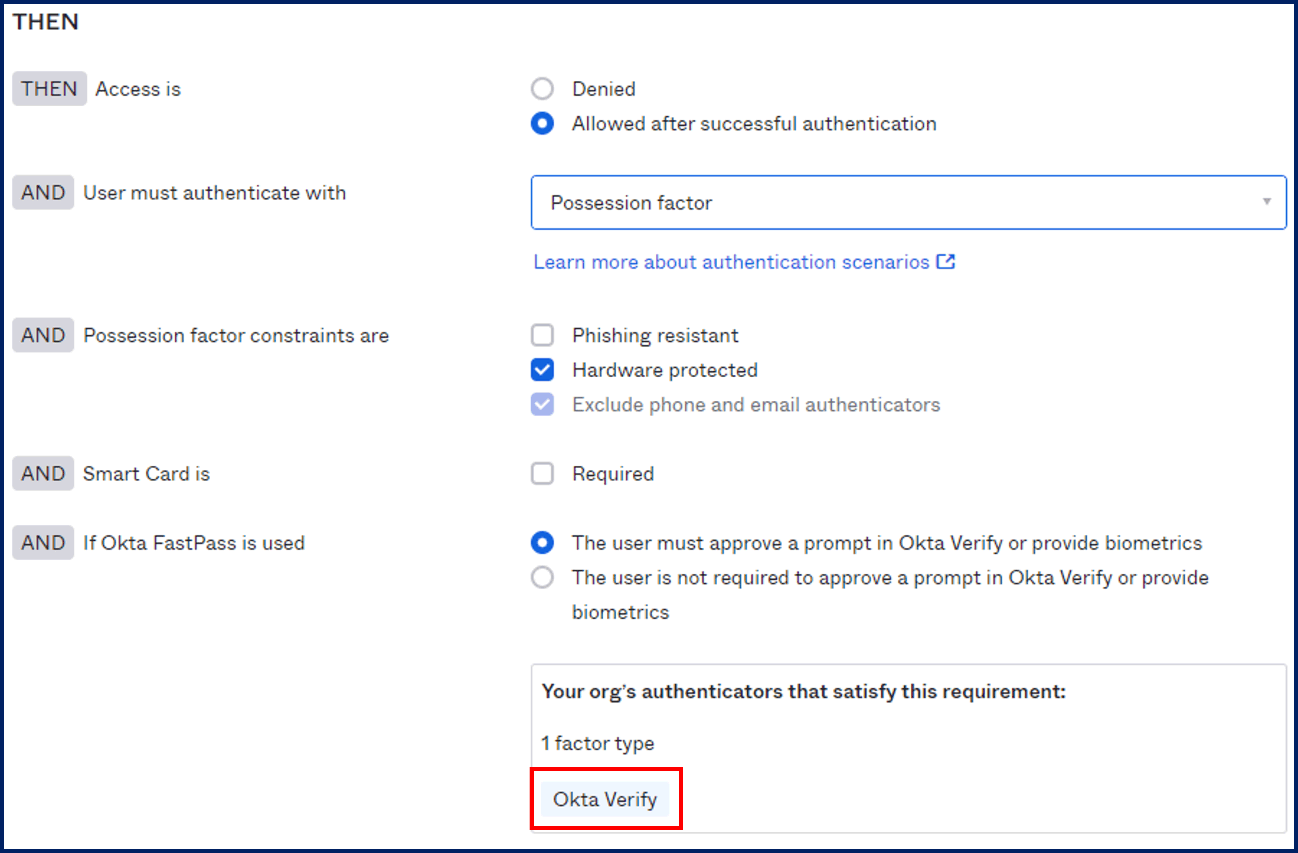Uncheck the Hardware protected checkbox
The width and height of the screenshot is (1298, 853).
(542, 370)
